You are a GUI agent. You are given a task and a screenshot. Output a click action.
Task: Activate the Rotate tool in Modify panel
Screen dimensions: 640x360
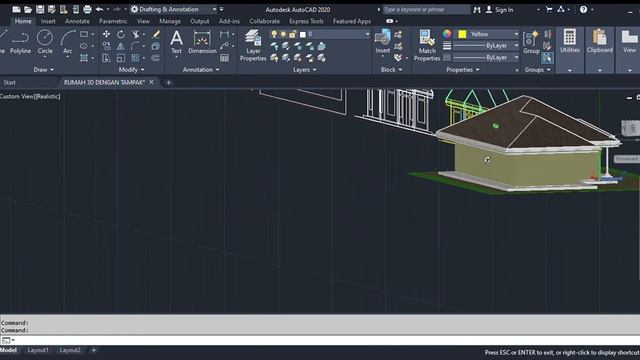(121, 34)
